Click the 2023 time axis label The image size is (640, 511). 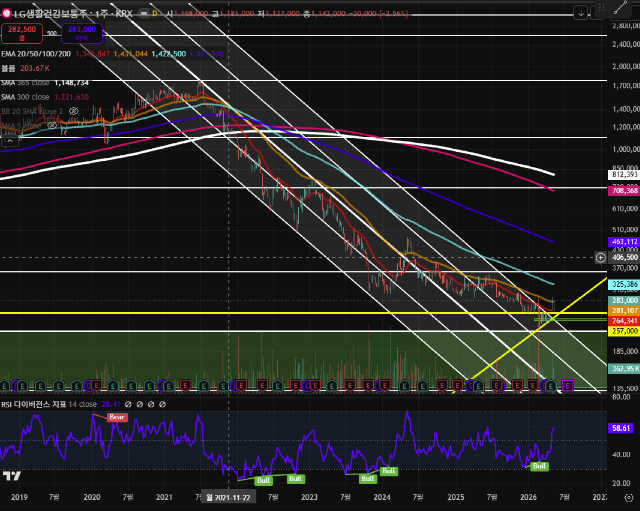309,497
